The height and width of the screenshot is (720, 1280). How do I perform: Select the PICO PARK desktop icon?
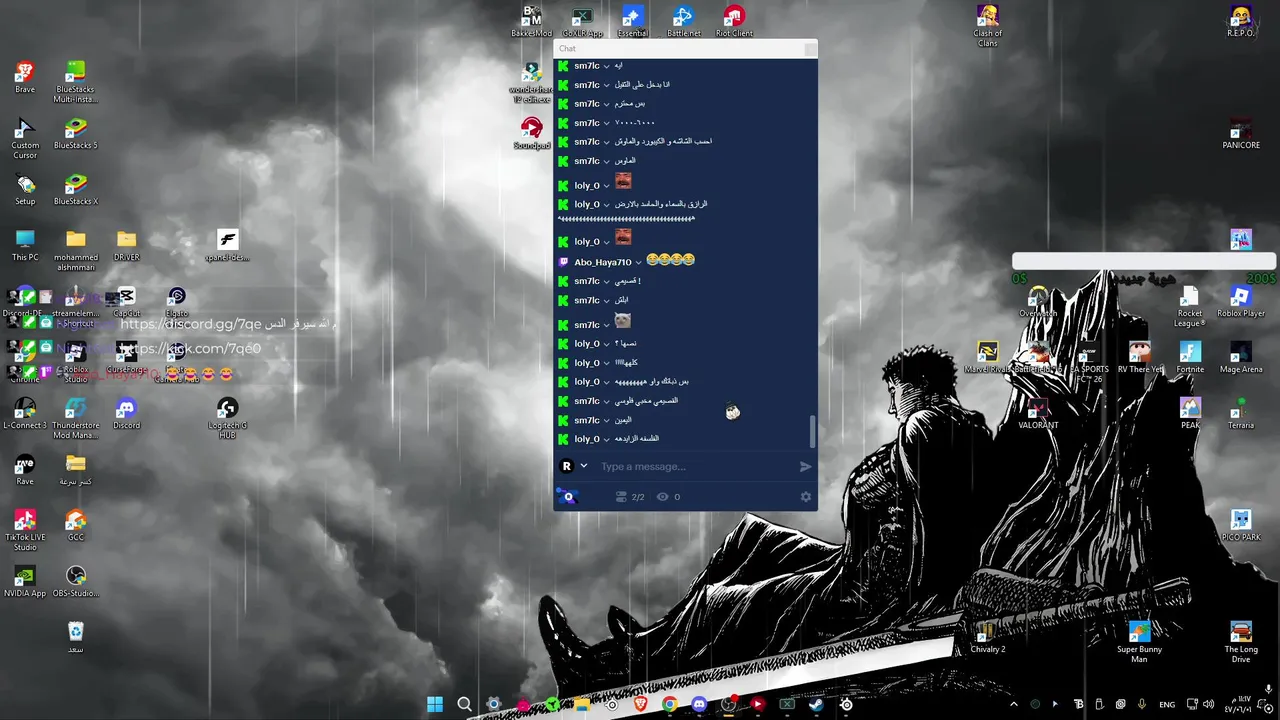click(x=1241, y=525)
